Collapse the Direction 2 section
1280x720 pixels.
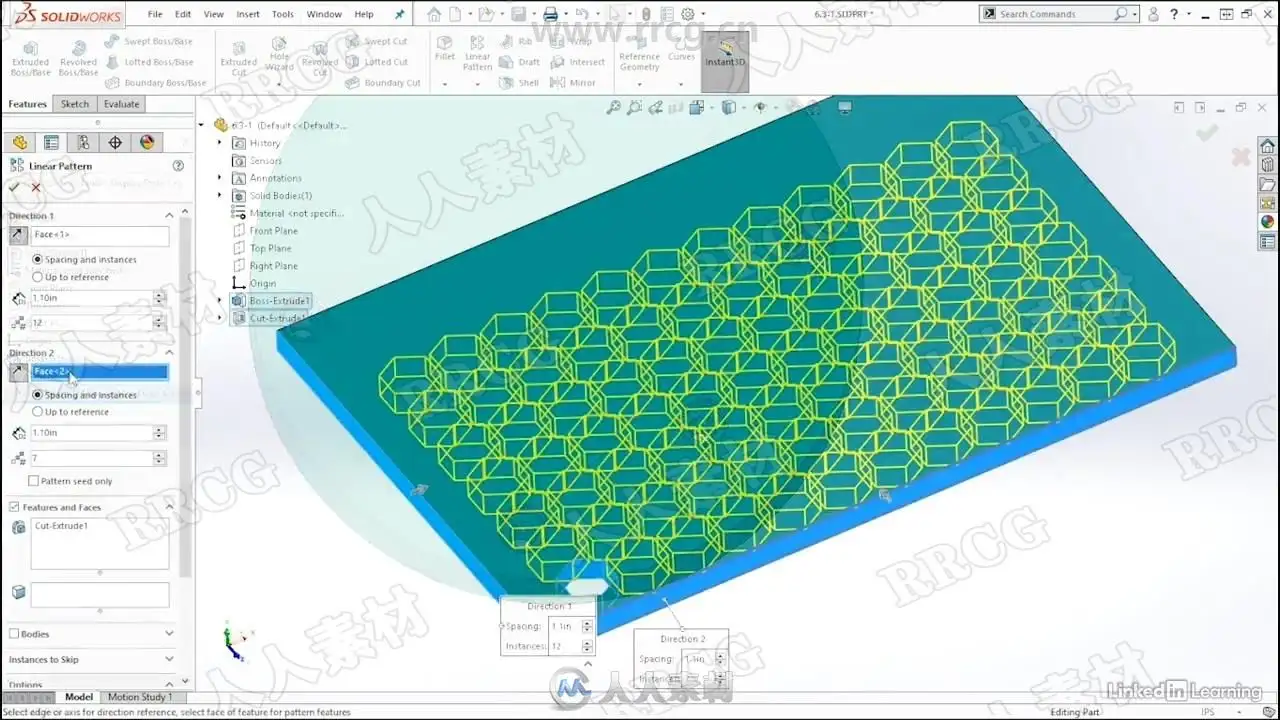169,352
